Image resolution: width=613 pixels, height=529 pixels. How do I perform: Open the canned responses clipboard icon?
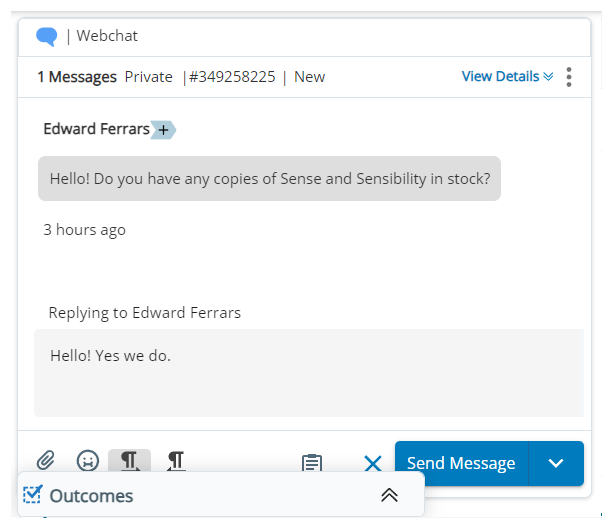(x=312, y=463)
